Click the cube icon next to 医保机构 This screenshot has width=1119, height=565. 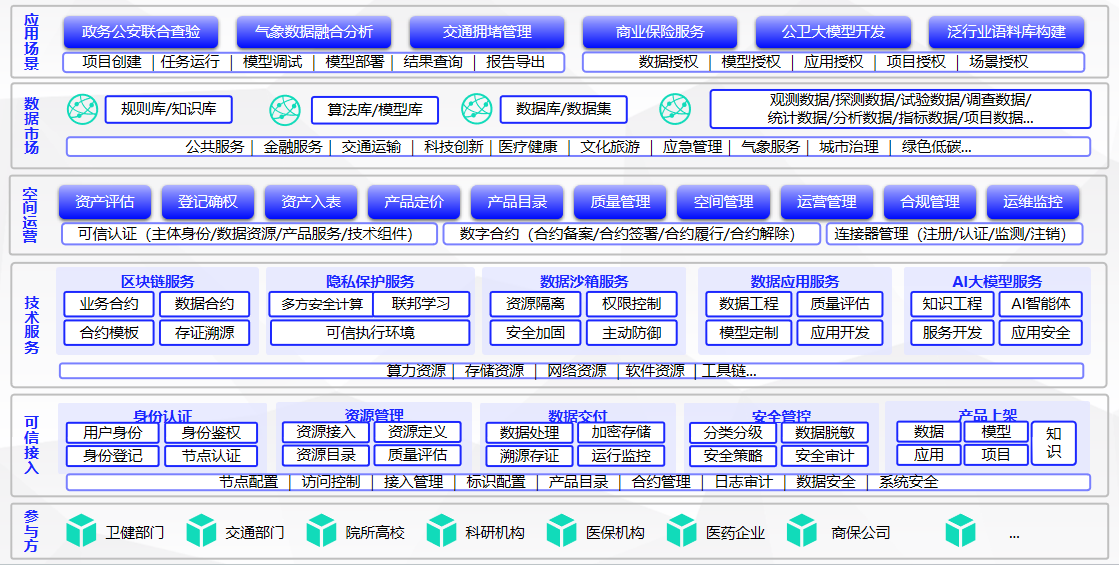pos(562,531)
